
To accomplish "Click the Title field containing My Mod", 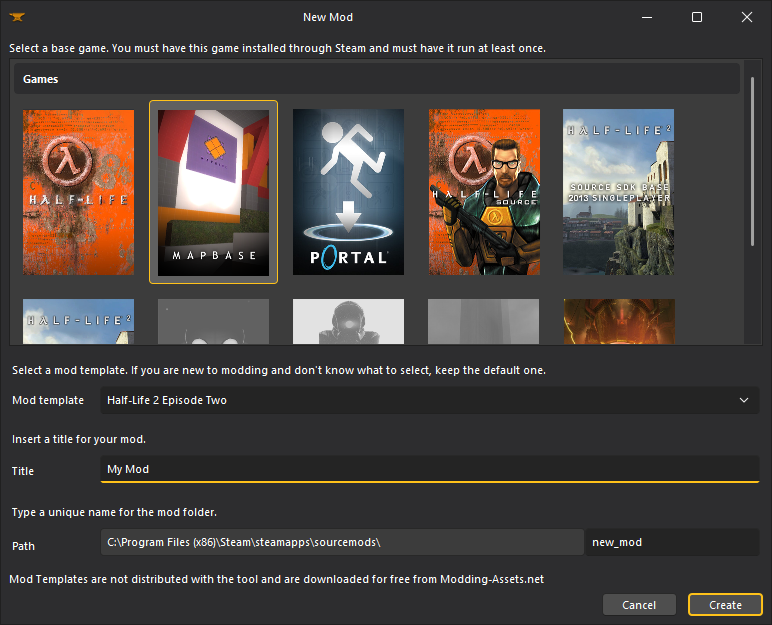I will (430, 469).
